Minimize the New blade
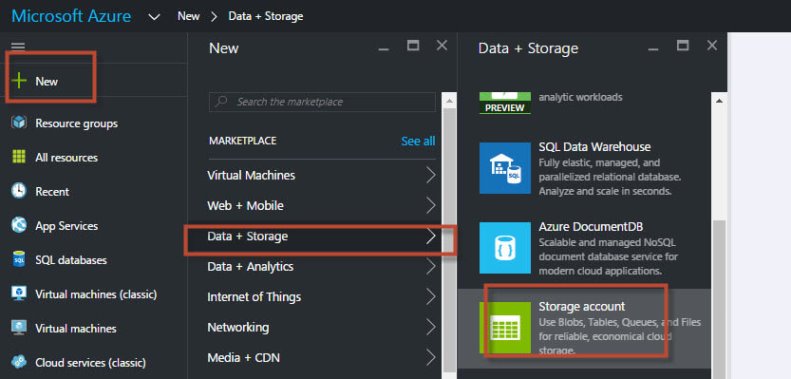Viewport: 791px width, 379px height. (x=384, y=49)
